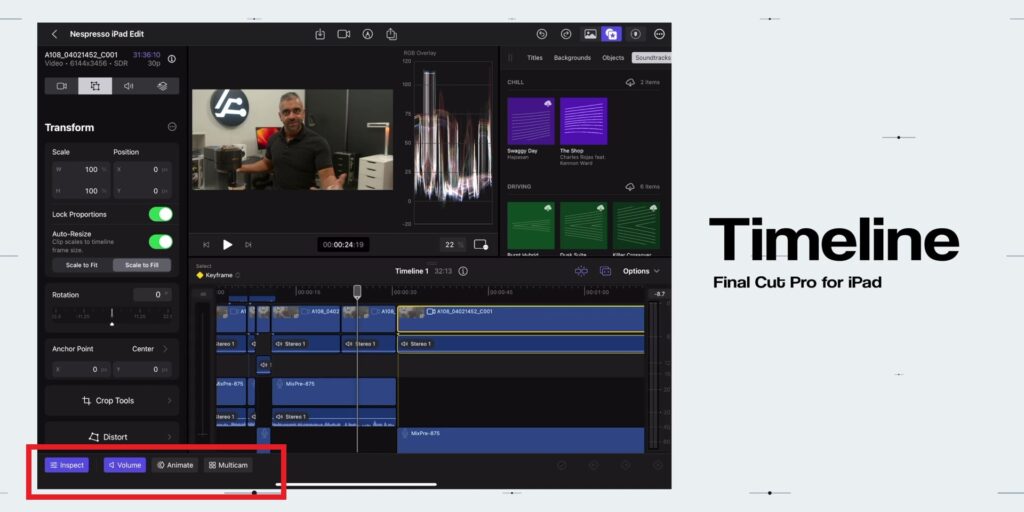
Task: Open the Titles browser tab
Action: [535, 57]
